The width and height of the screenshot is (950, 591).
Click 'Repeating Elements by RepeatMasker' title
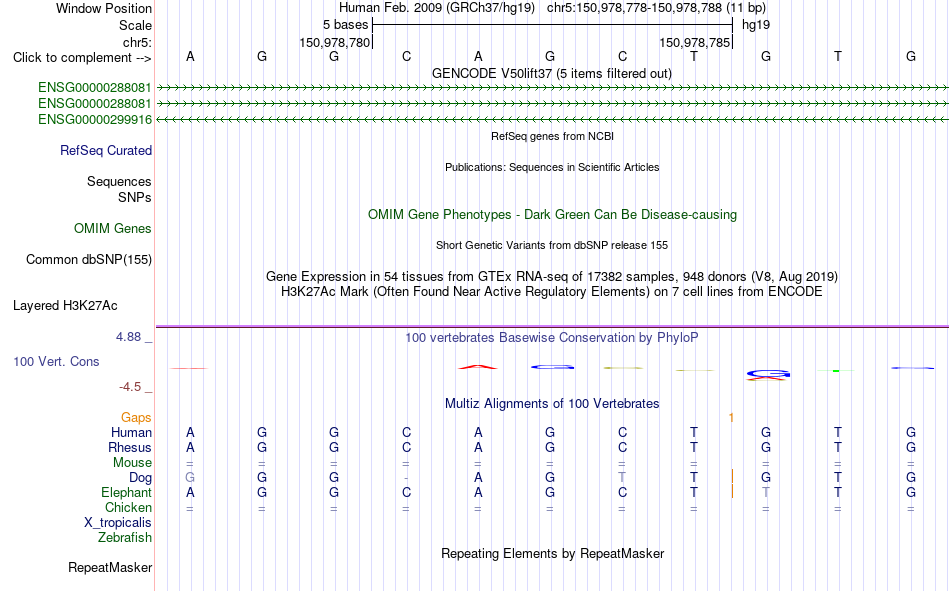coord(553,553)
